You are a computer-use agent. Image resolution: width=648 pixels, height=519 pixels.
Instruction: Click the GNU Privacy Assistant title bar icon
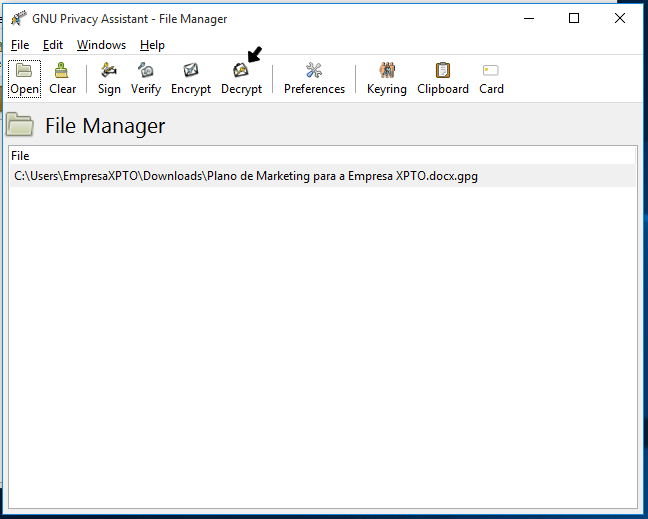tap(19, 19)
